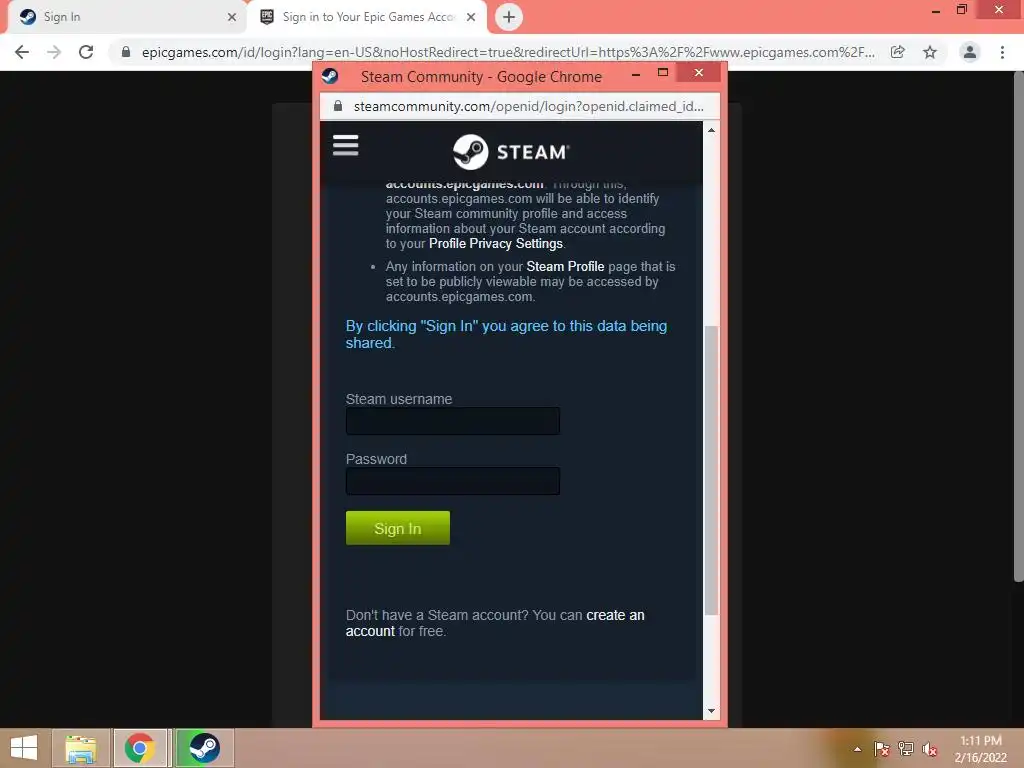Reload the Epic Games page
1024x768 pixels.
(86, 52)
